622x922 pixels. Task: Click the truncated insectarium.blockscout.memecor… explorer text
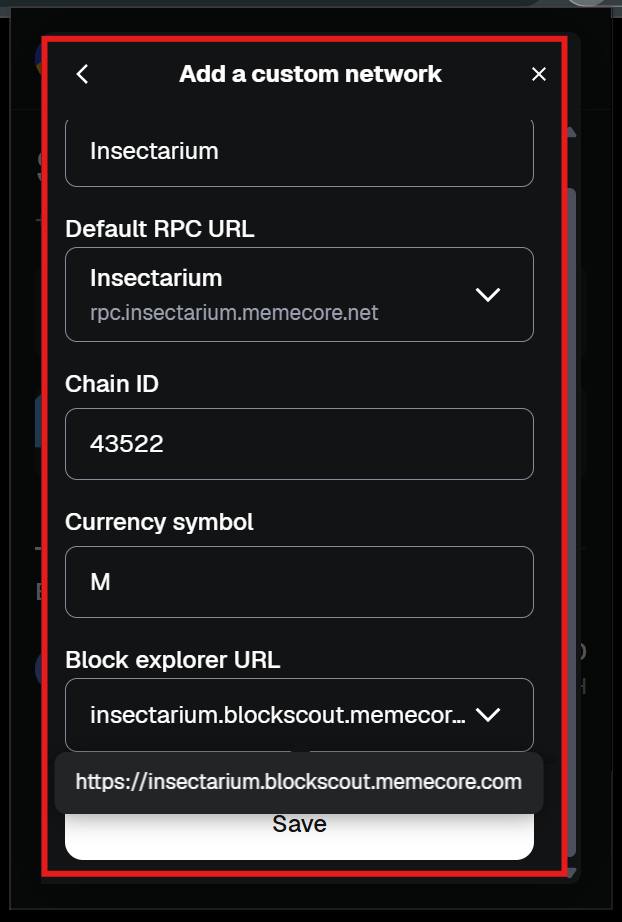(x=277, y=715)
